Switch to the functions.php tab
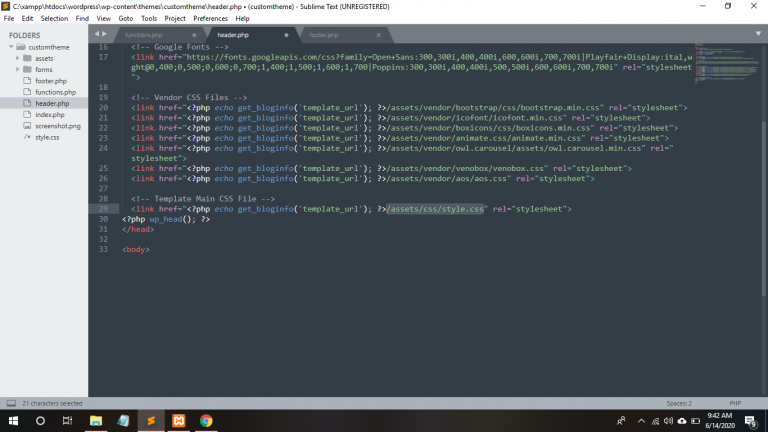The image size is (768, 432). [x=144, y=35]
